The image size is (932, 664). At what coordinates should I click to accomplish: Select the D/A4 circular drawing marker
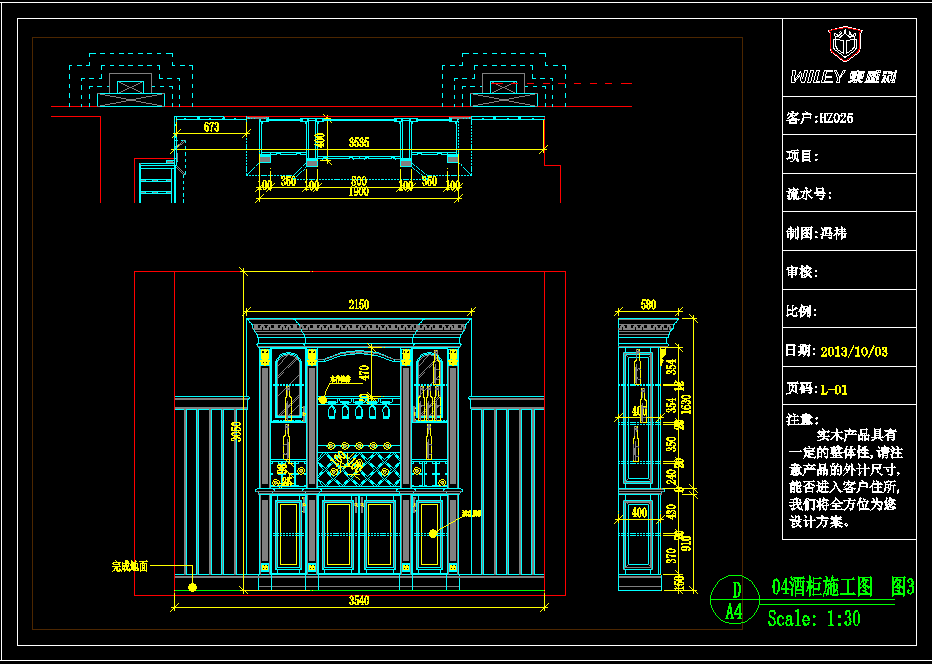(734, 600)
